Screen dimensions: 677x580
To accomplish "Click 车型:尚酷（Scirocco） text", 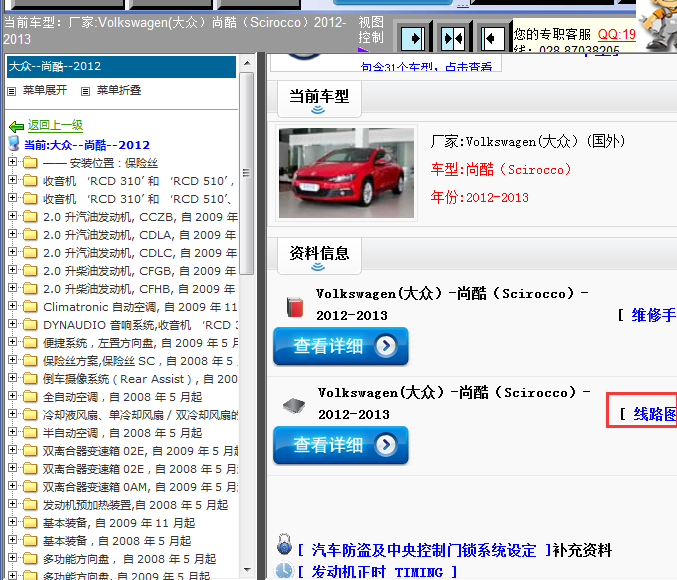I will point(501,169).
